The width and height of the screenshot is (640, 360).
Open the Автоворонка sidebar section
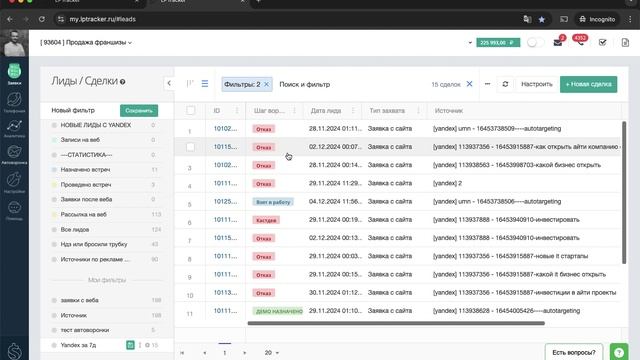(x=14, y=155)
